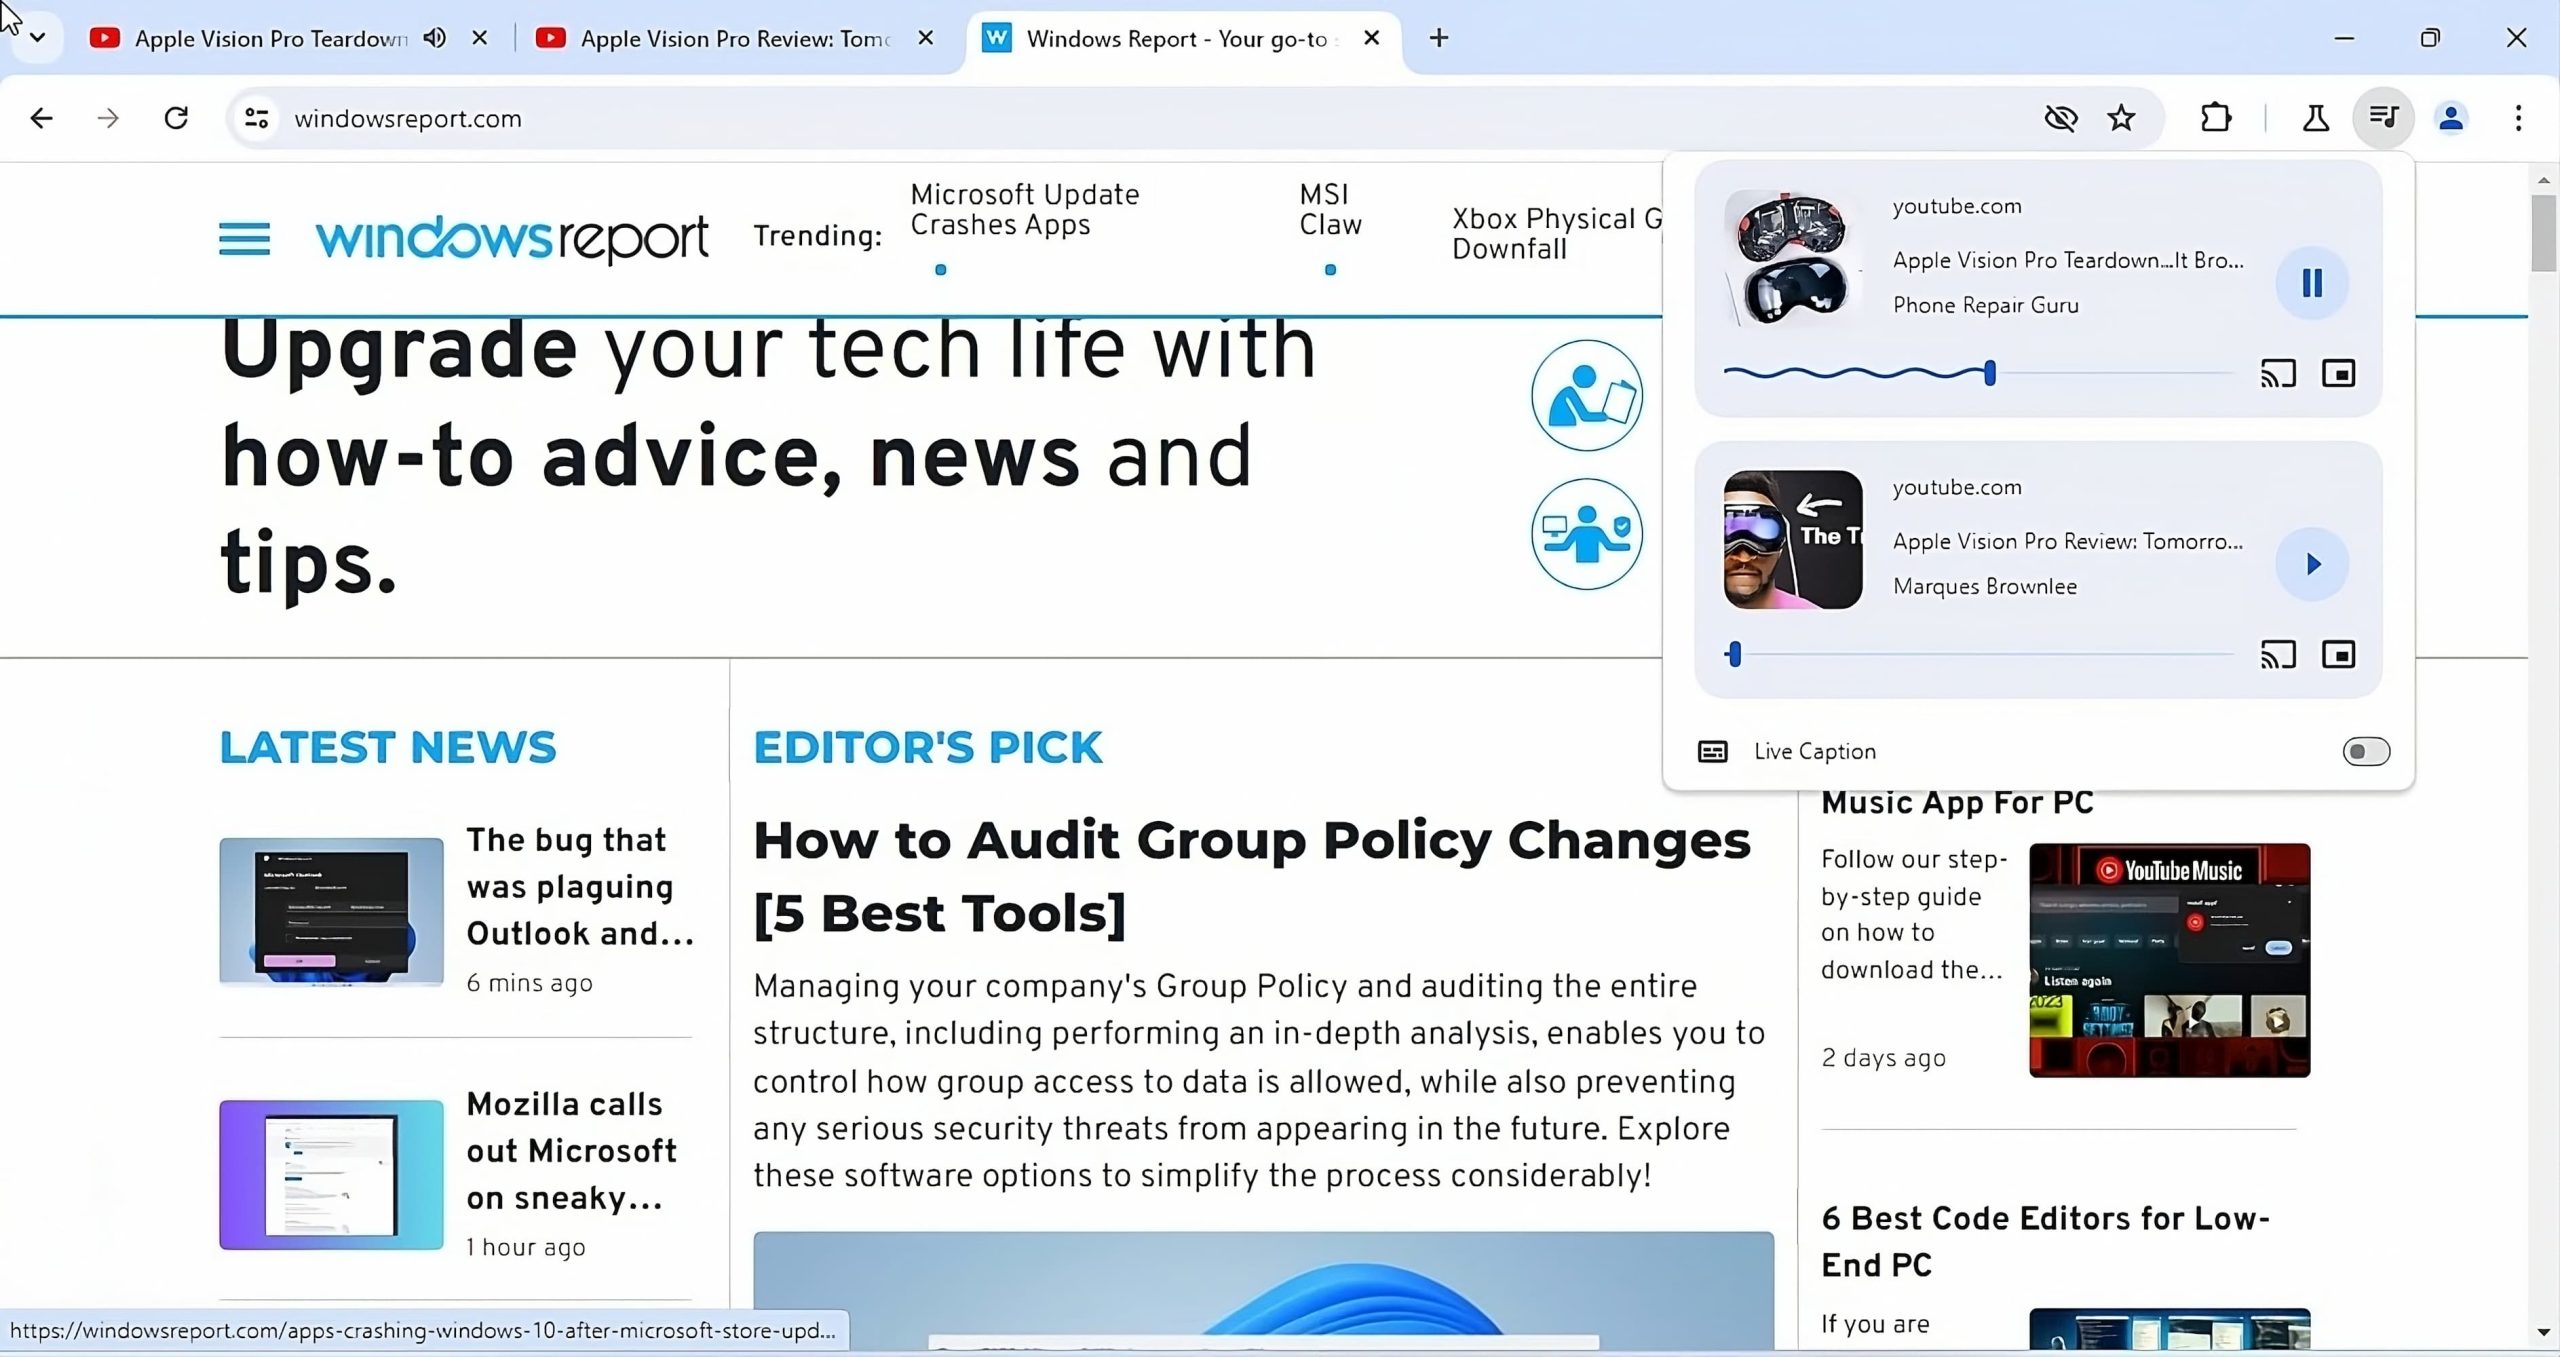Image resolution: width=2560 pixels, height=1357 pixels.
Task: Click the 6 mins ago timestamp
Action: pos(530,983)
